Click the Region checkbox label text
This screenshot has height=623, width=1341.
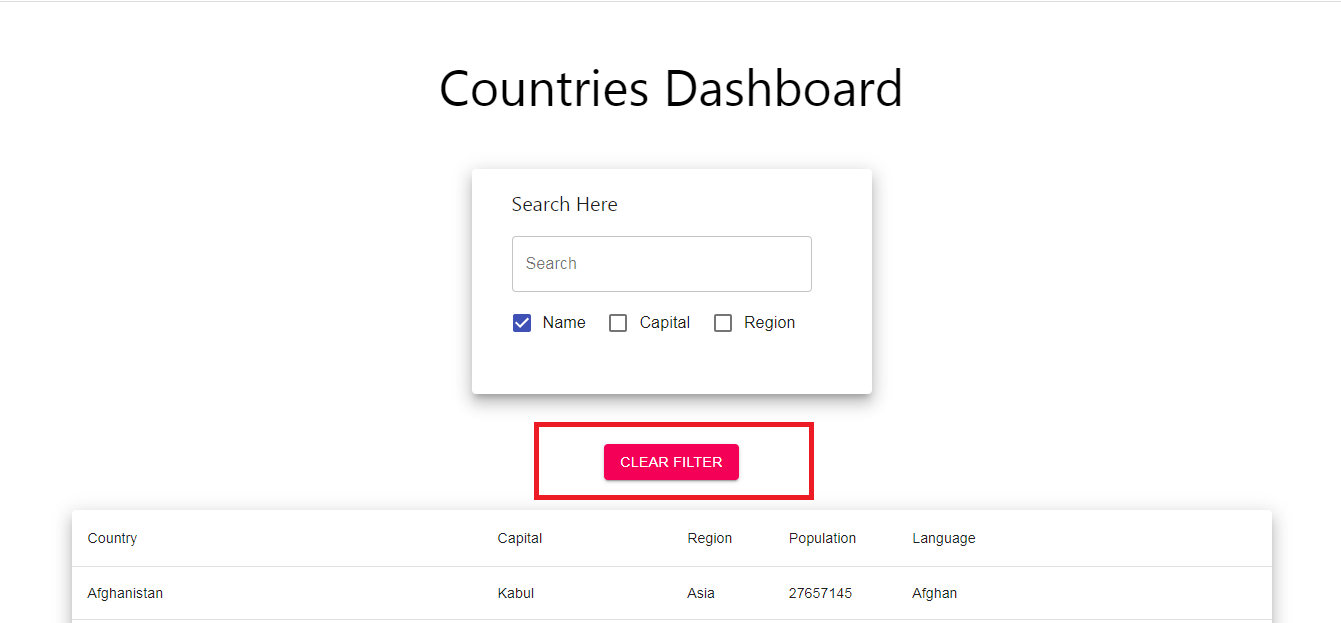coord(769,322)
